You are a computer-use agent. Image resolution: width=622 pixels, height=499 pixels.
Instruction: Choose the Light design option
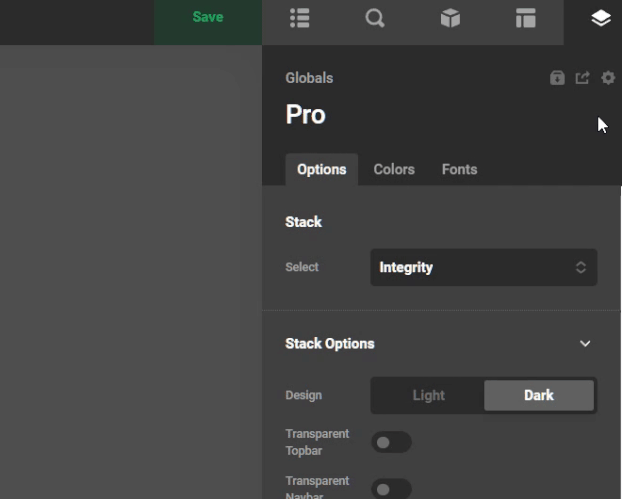pos(428,395)
